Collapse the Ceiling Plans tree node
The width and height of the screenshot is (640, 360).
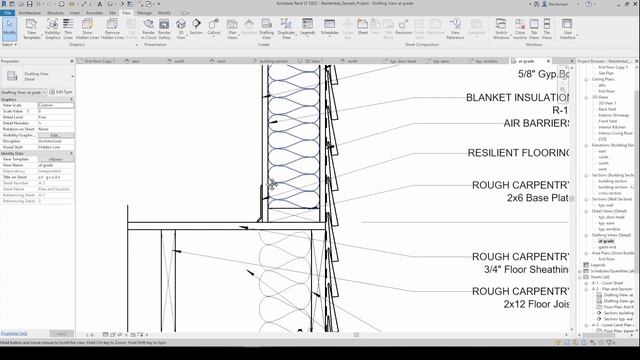[x=587, y=79]
